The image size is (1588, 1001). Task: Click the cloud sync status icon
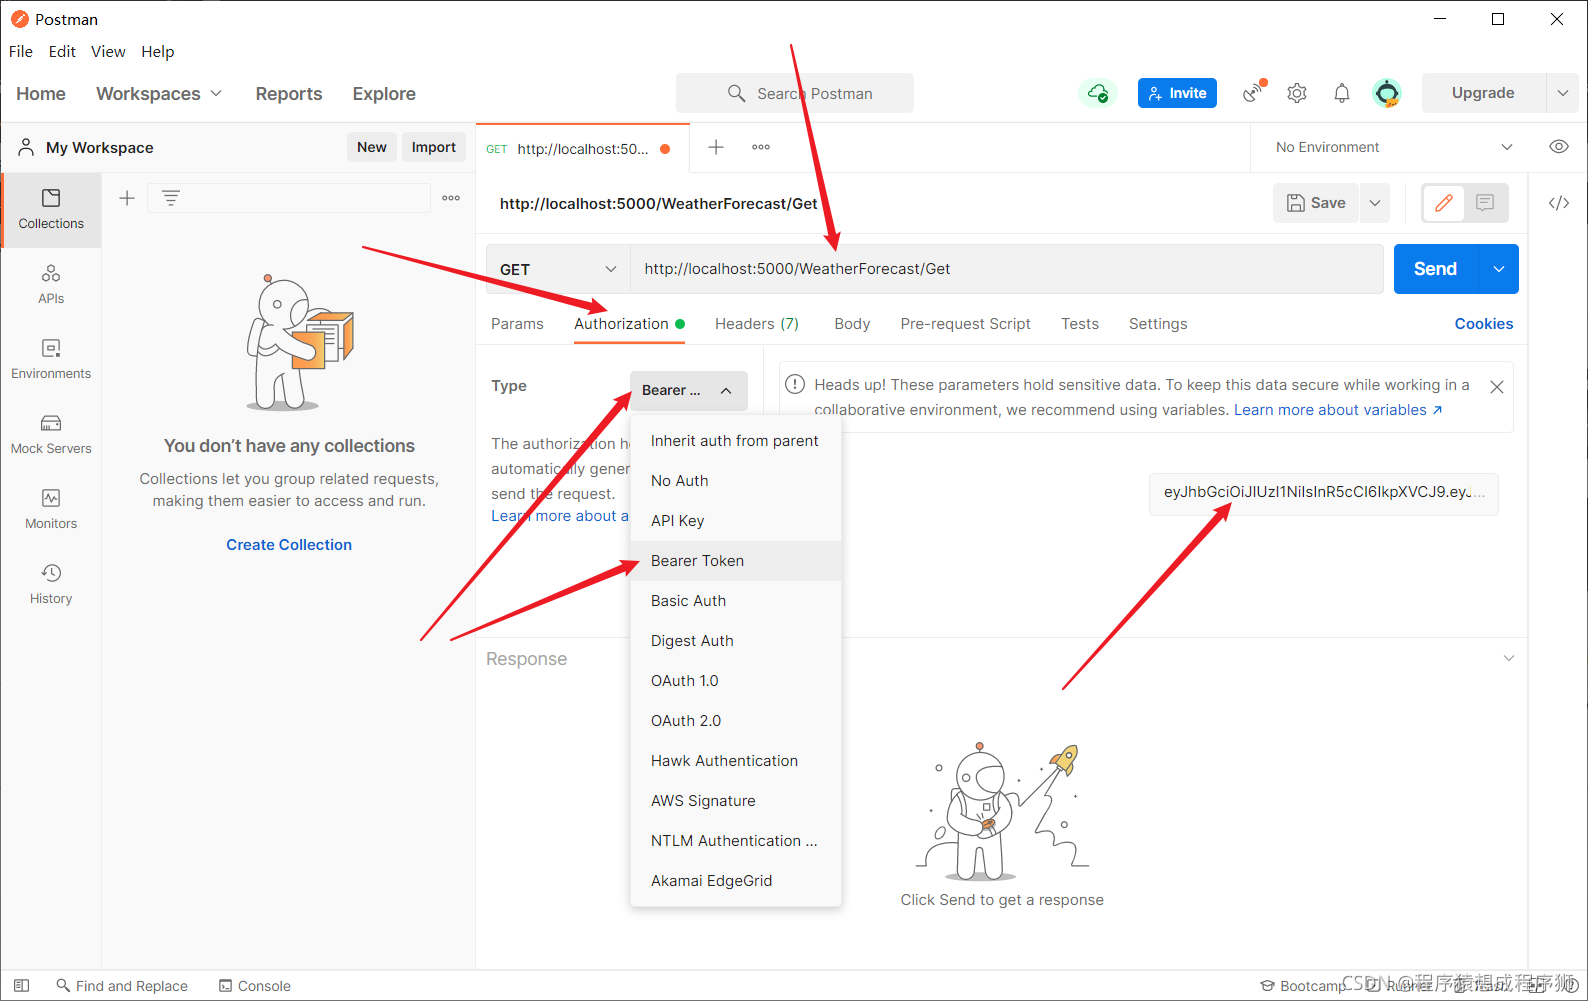coord(1098,93)
